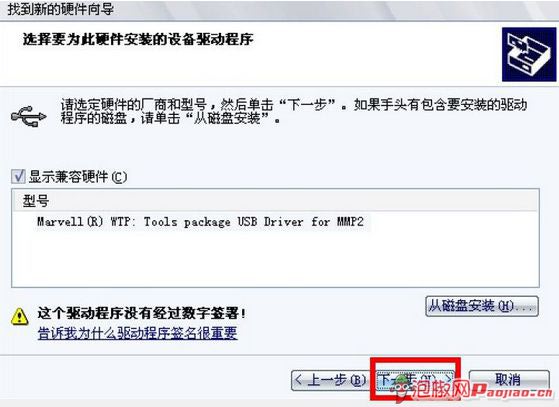Screen dimensions: 559x407
Task: Click the hardware wizard icon in header
Action: pos(529,55)
